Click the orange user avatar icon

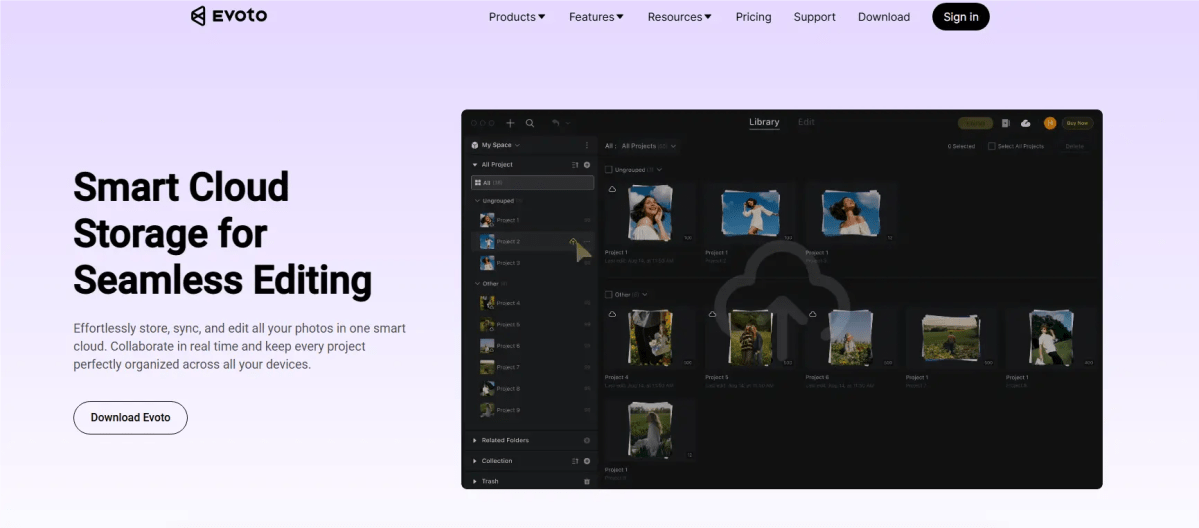point(1050,123)
